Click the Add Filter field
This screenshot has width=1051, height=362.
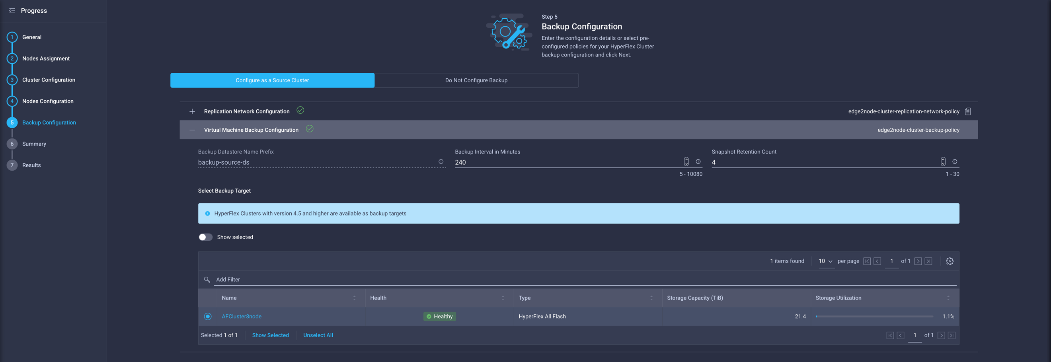point(585,280)
